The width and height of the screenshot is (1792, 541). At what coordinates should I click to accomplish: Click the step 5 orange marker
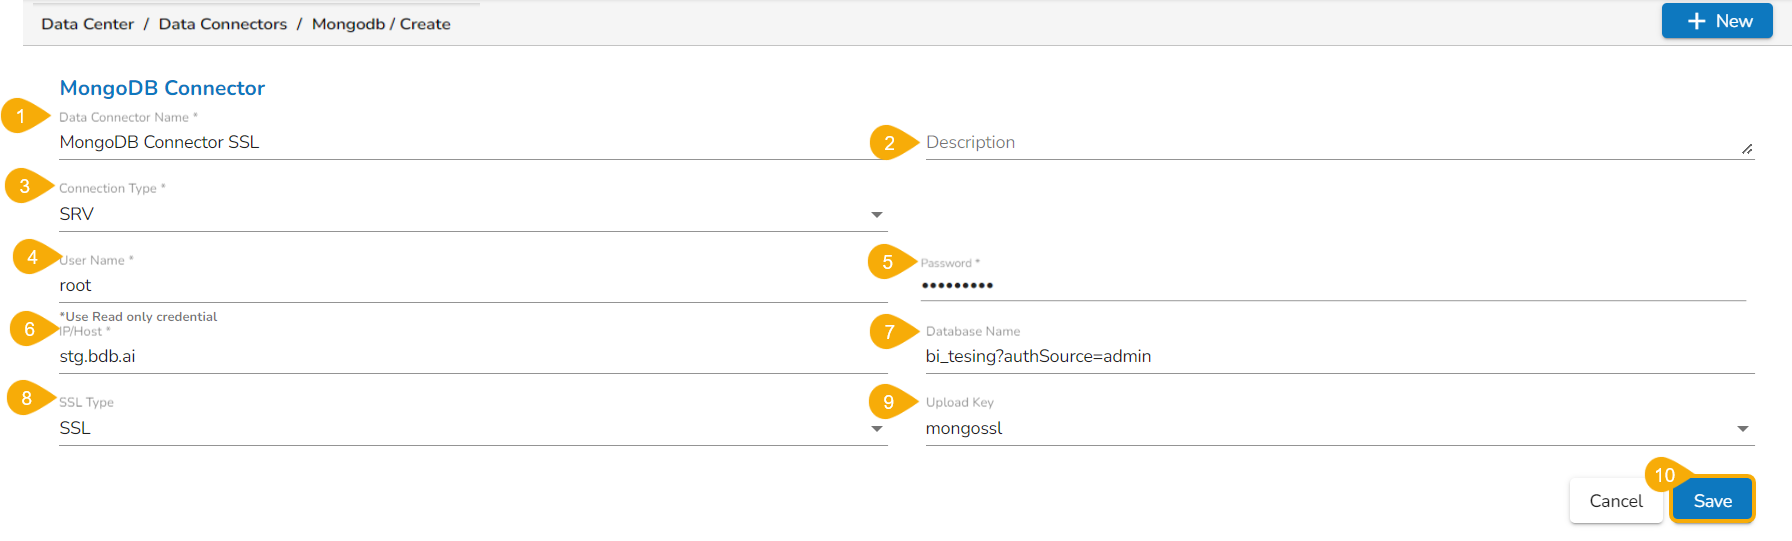pyautogui.click(x=887, y=262)
